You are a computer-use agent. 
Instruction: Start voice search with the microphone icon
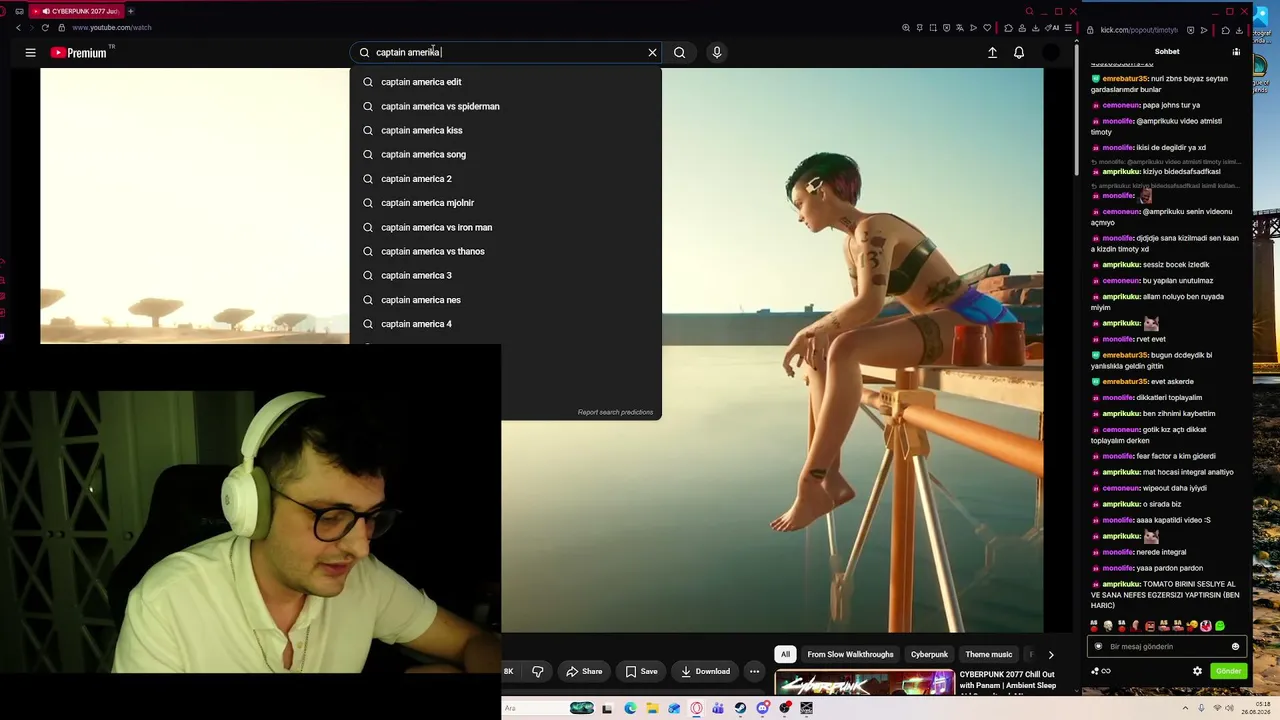[x=716, y=52]
